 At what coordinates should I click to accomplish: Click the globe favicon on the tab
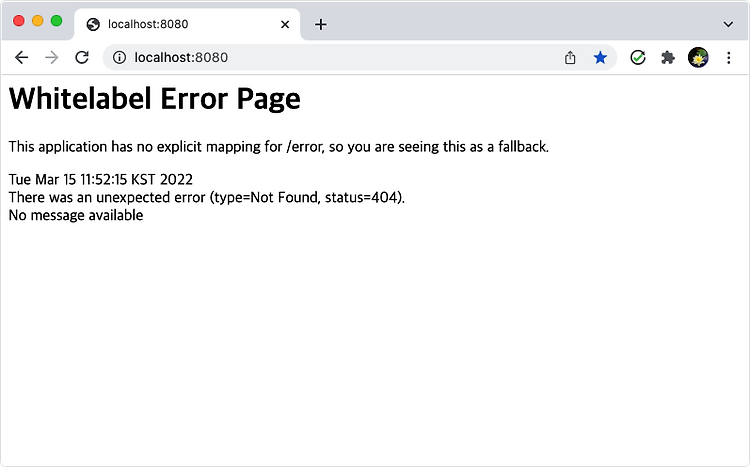click(x=93, y=24)
